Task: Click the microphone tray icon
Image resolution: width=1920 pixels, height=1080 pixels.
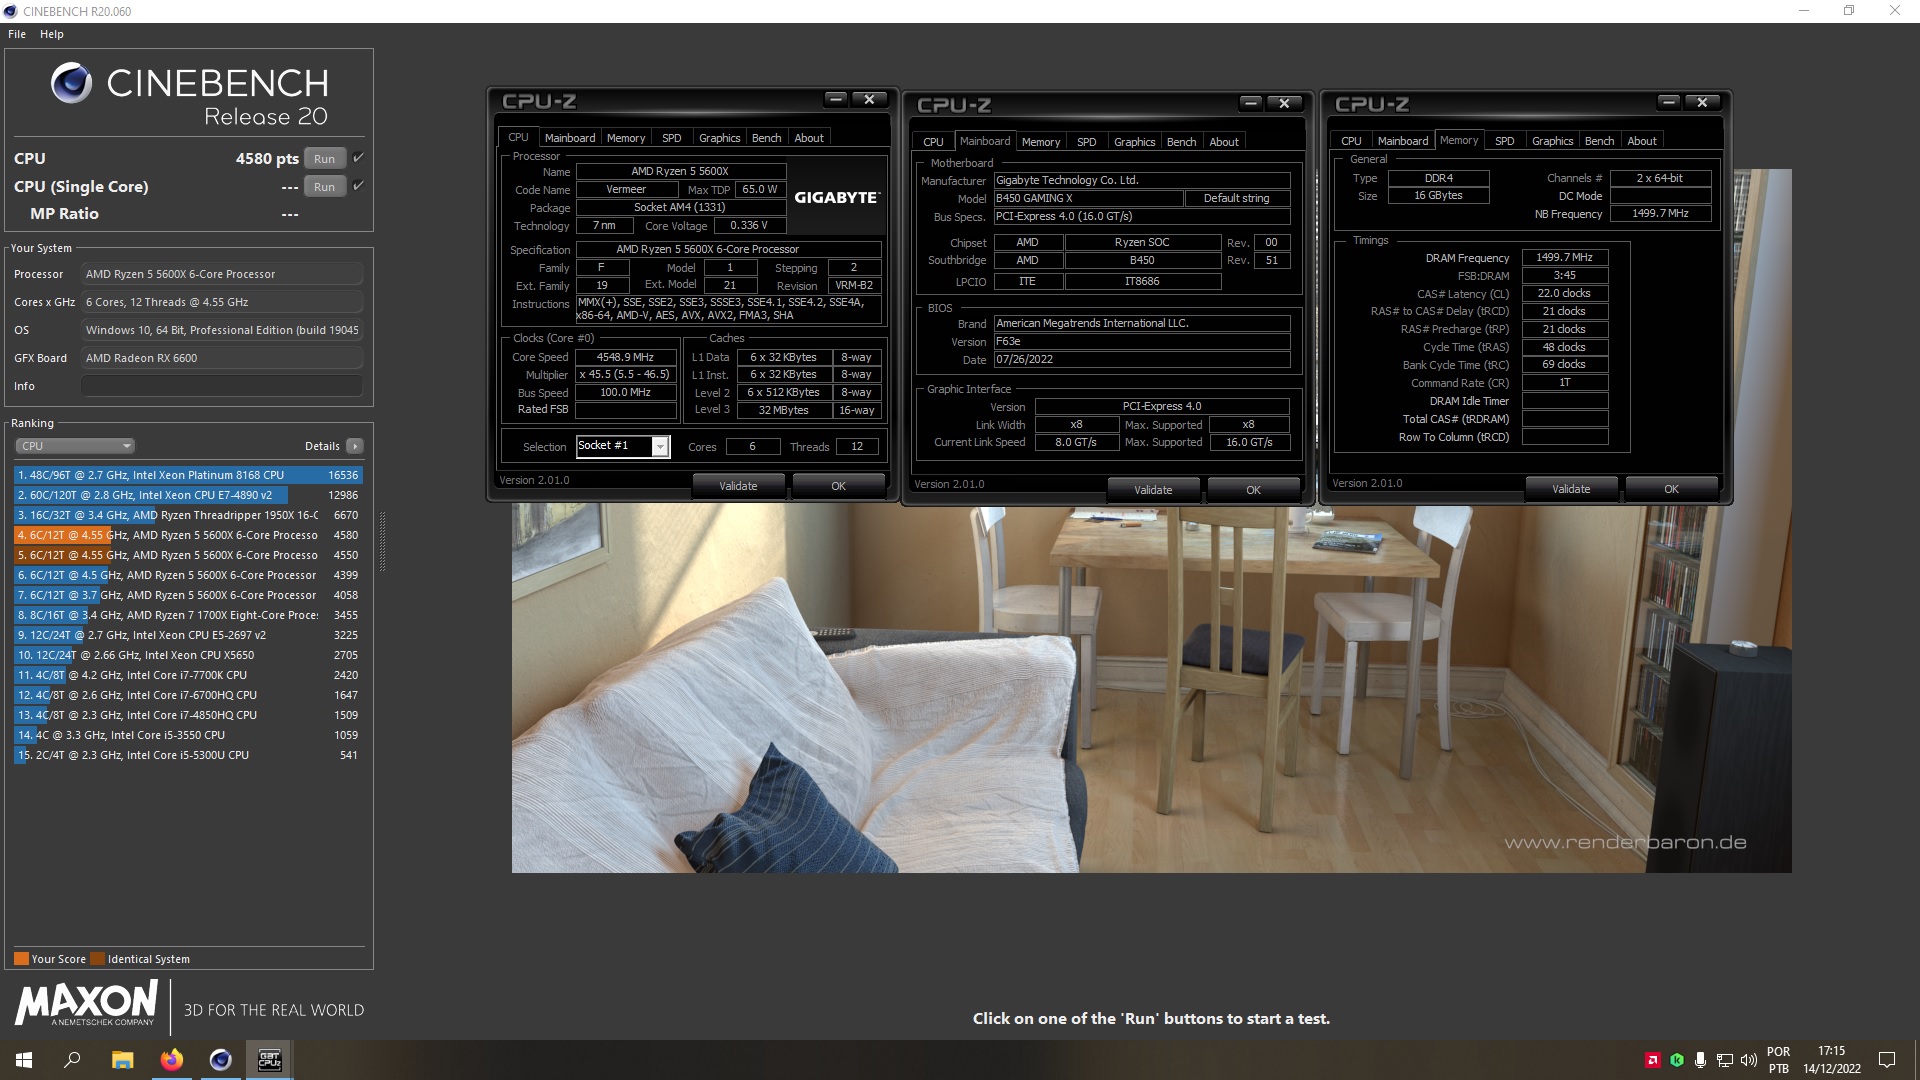Action: [x=1700, y=1060]
